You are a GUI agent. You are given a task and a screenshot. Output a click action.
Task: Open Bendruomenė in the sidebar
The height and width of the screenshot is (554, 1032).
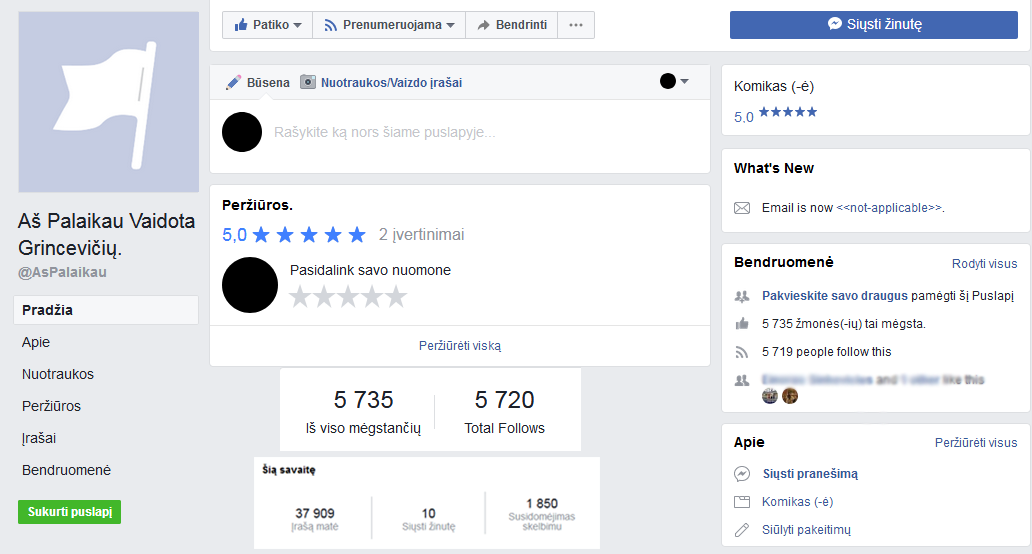(x=66, y=470)
